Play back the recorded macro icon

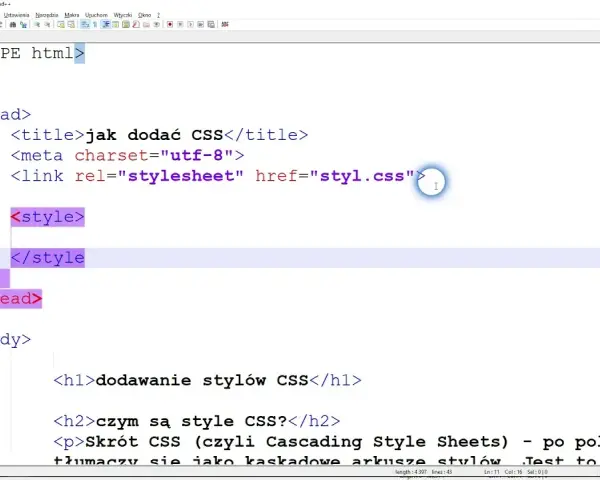[191, 24]
